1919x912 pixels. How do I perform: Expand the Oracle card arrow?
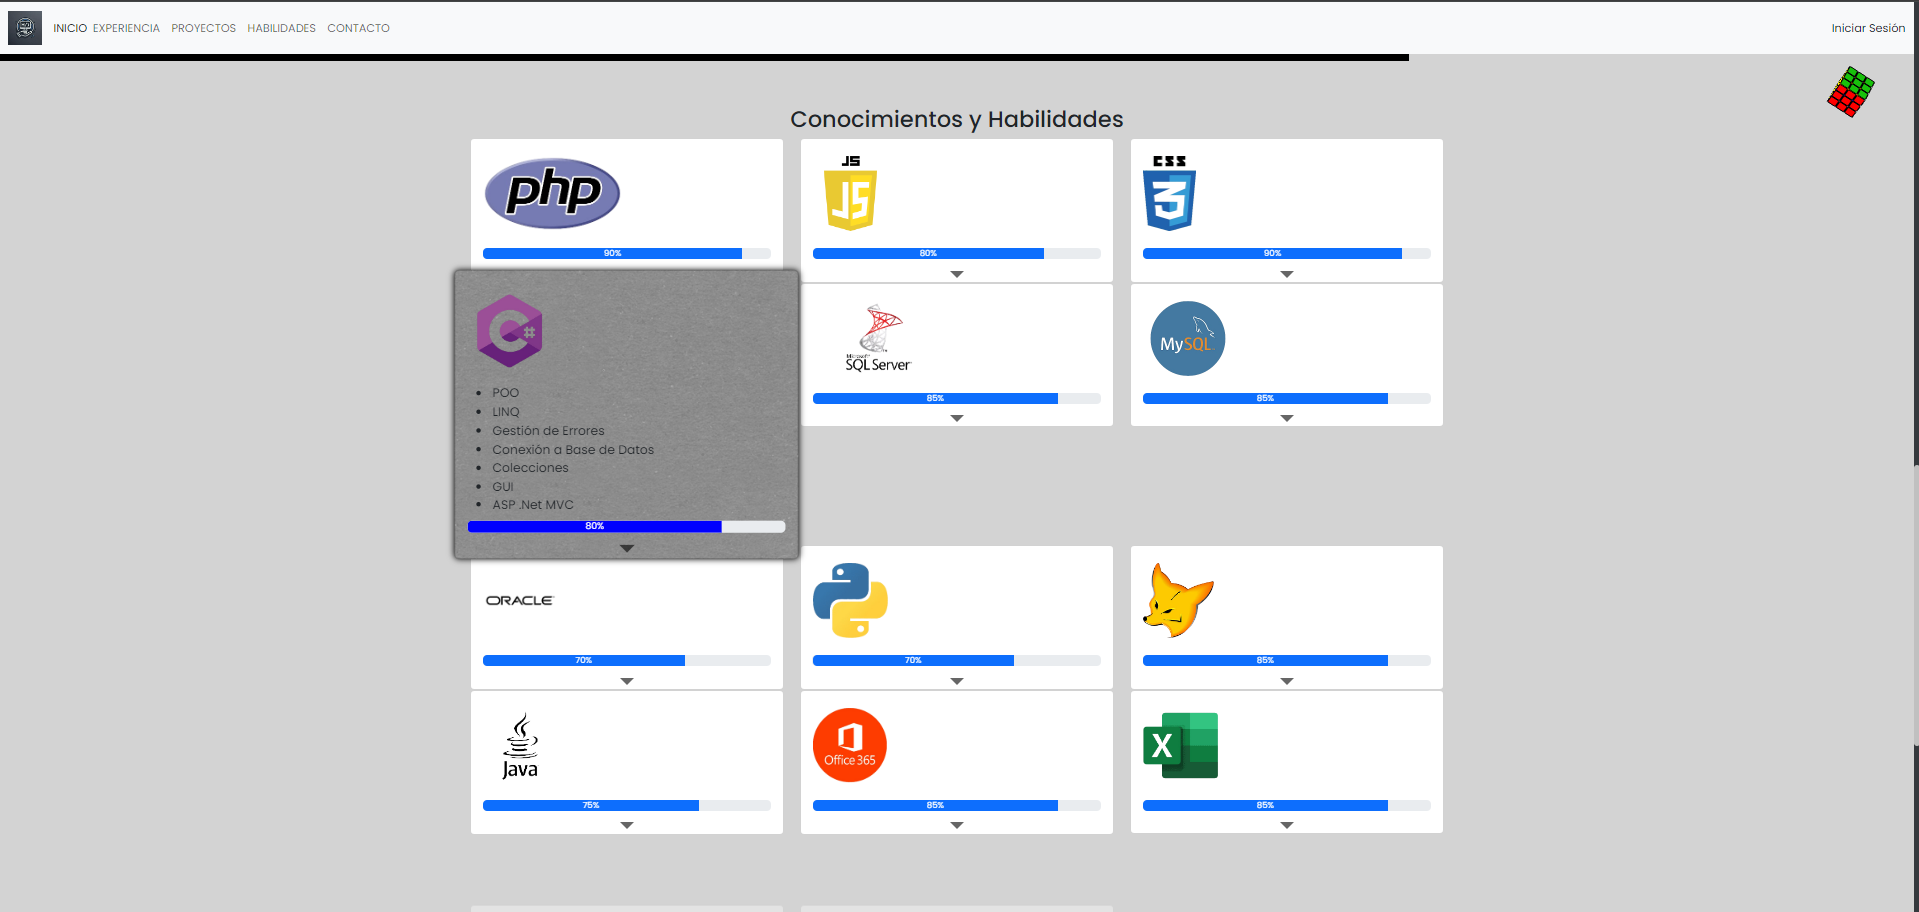[627, 681]
